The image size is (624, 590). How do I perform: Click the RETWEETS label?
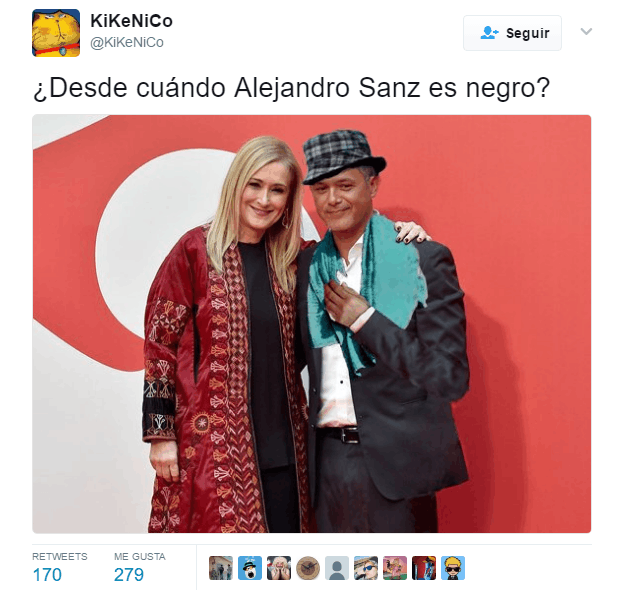point(60,557)
